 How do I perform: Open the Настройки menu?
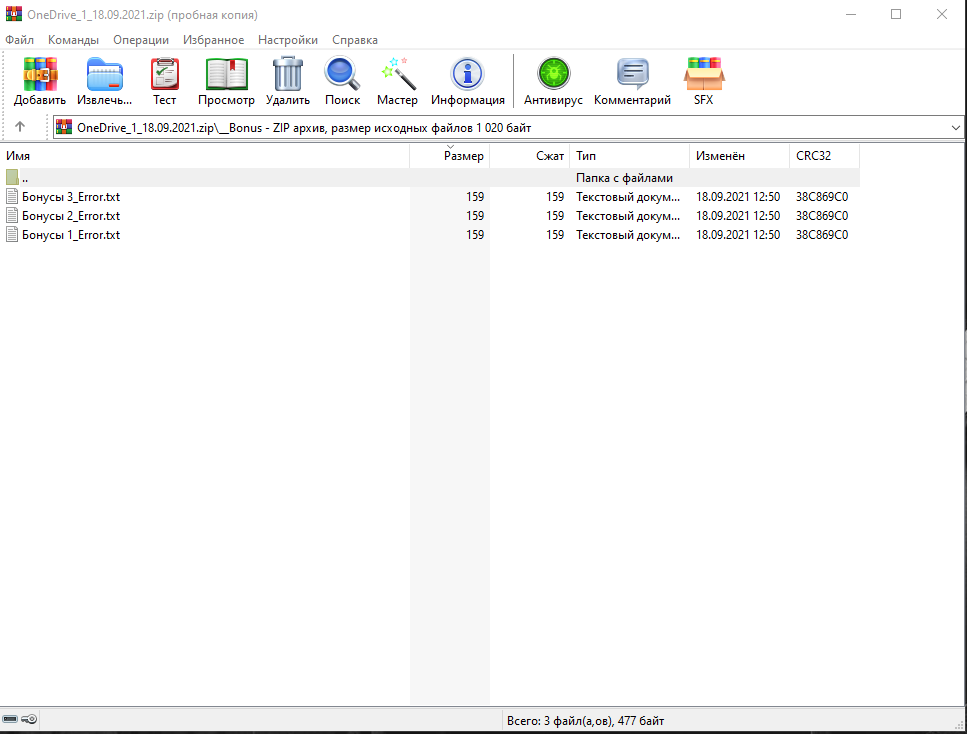[288, 40]
